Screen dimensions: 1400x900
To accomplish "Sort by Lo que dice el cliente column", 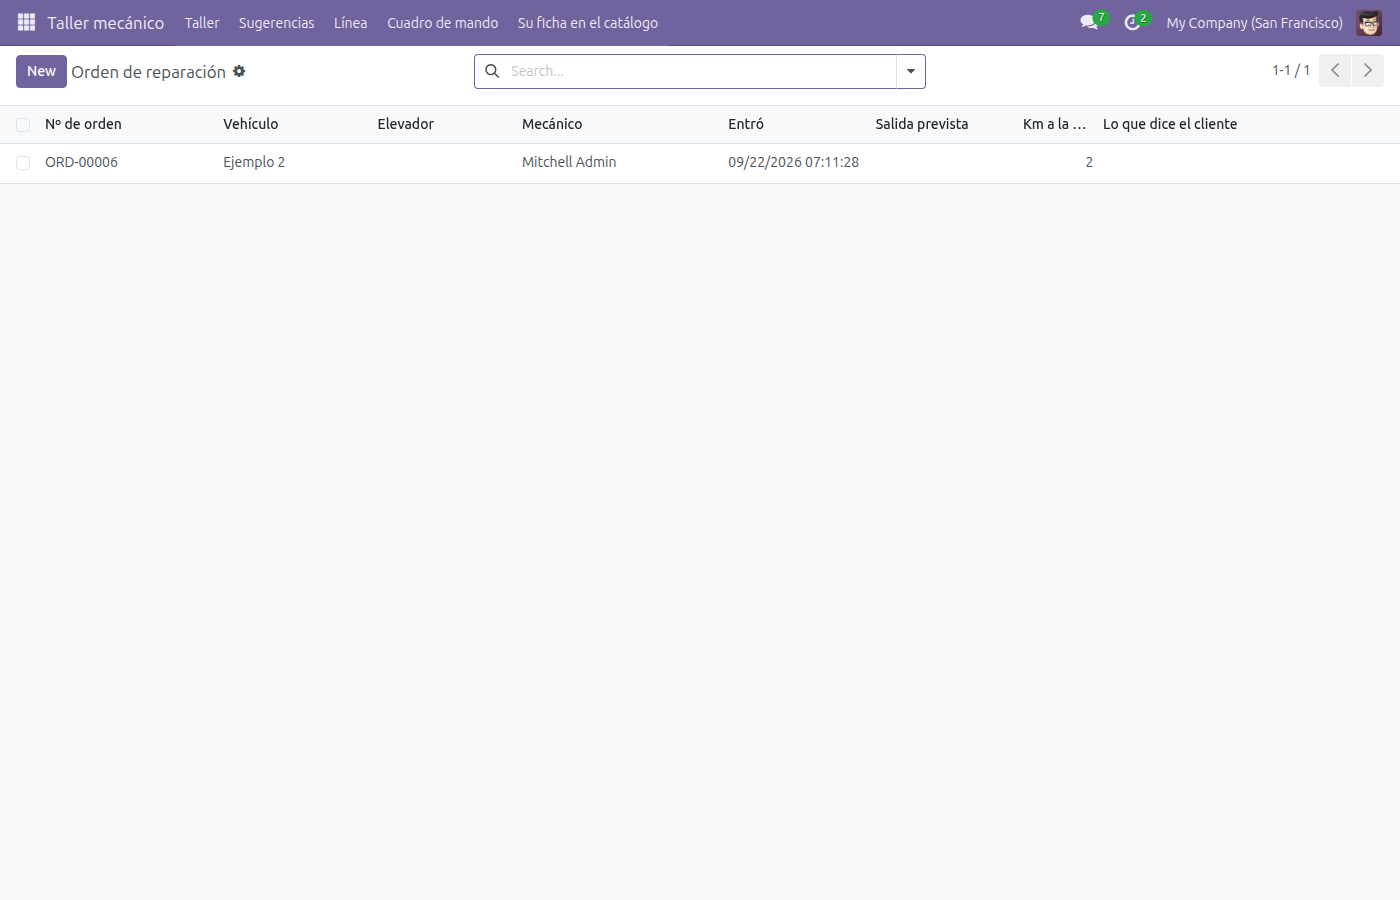I will click(1170, 124).
